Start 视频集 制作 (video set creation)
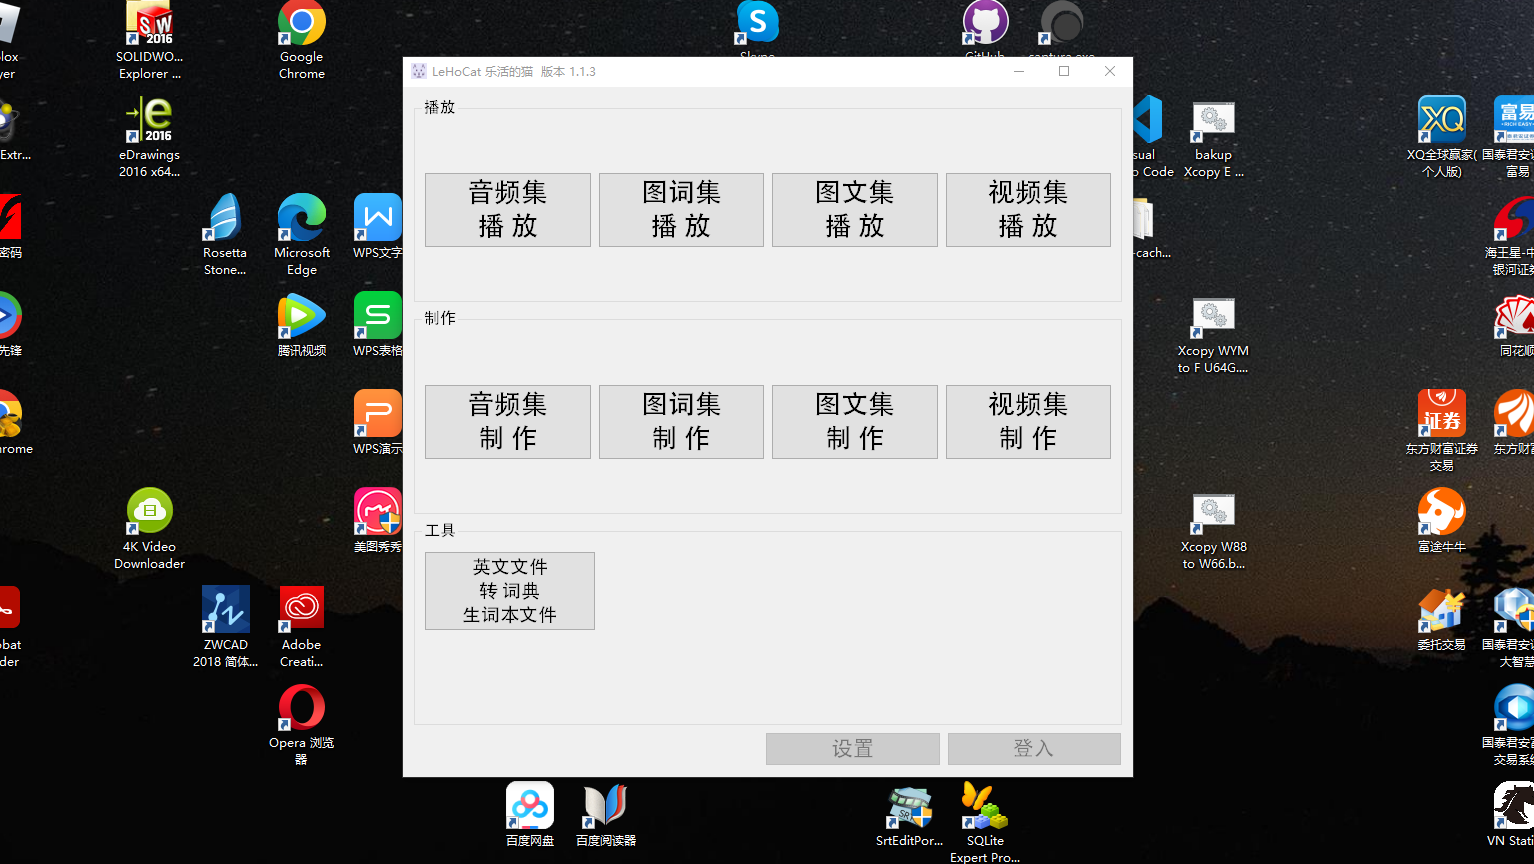The width and height of the screenshot is (1534, 864). click(x=1028, y=421)
